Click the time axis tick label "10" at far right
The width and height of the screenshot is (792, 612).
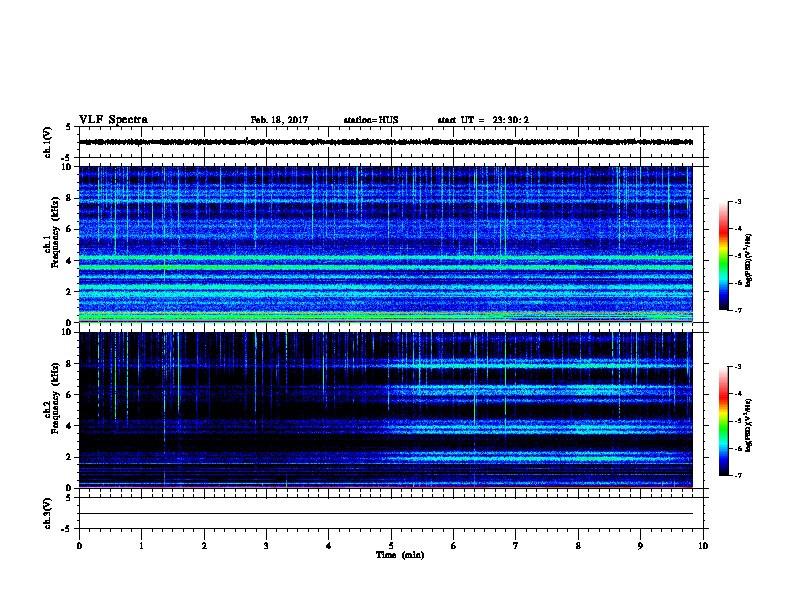pyautogui.click(x=703, y=546)
